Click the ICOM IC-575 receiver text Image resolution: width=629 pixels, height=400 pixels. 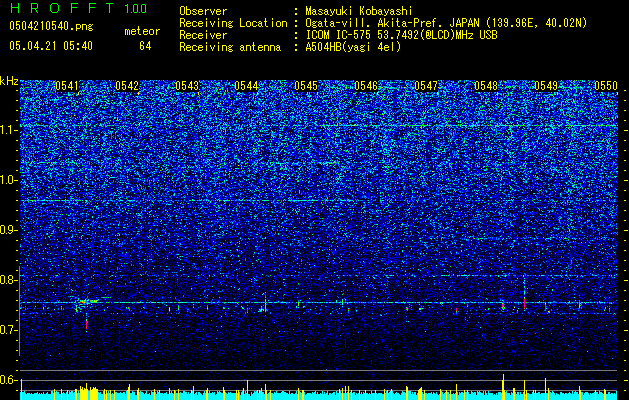401,35
